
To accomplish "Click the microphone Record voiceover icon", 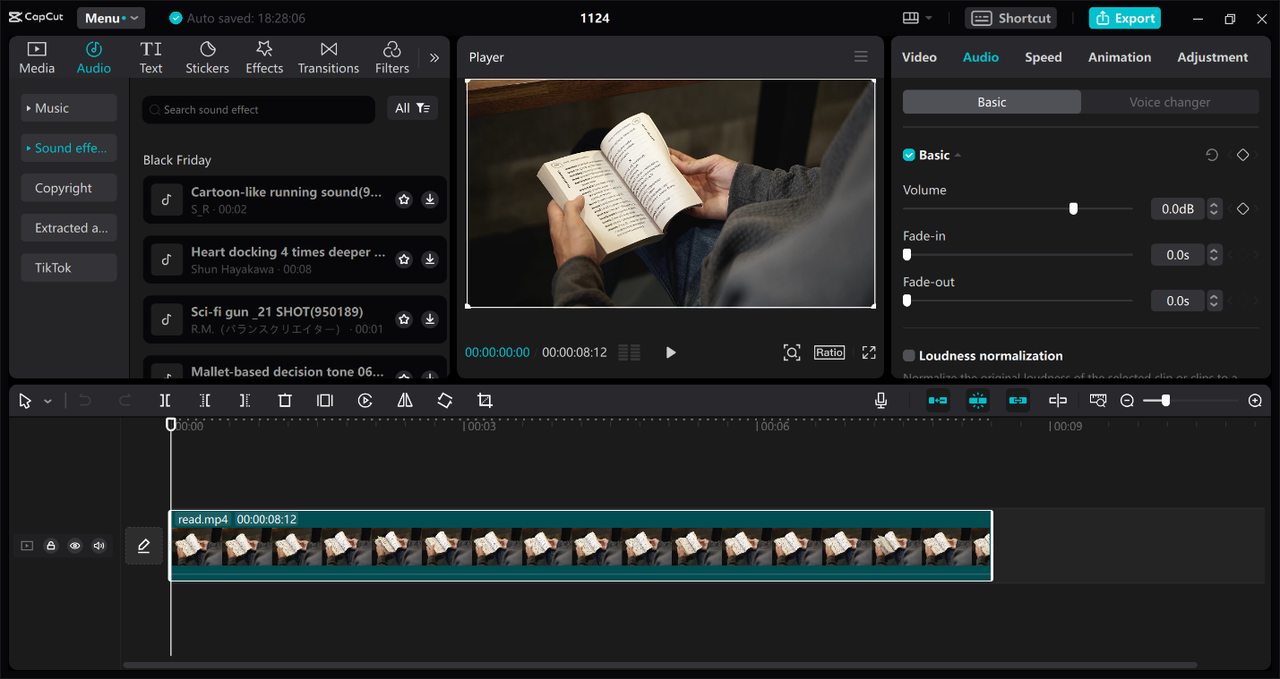I will pyautogui.click(x=881, y=400).
